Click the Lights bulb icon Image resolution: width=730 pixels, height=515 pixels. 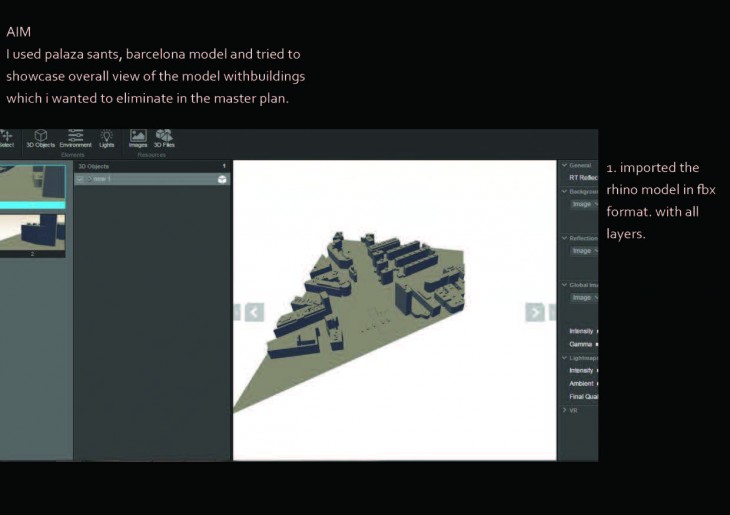(107, 136)
